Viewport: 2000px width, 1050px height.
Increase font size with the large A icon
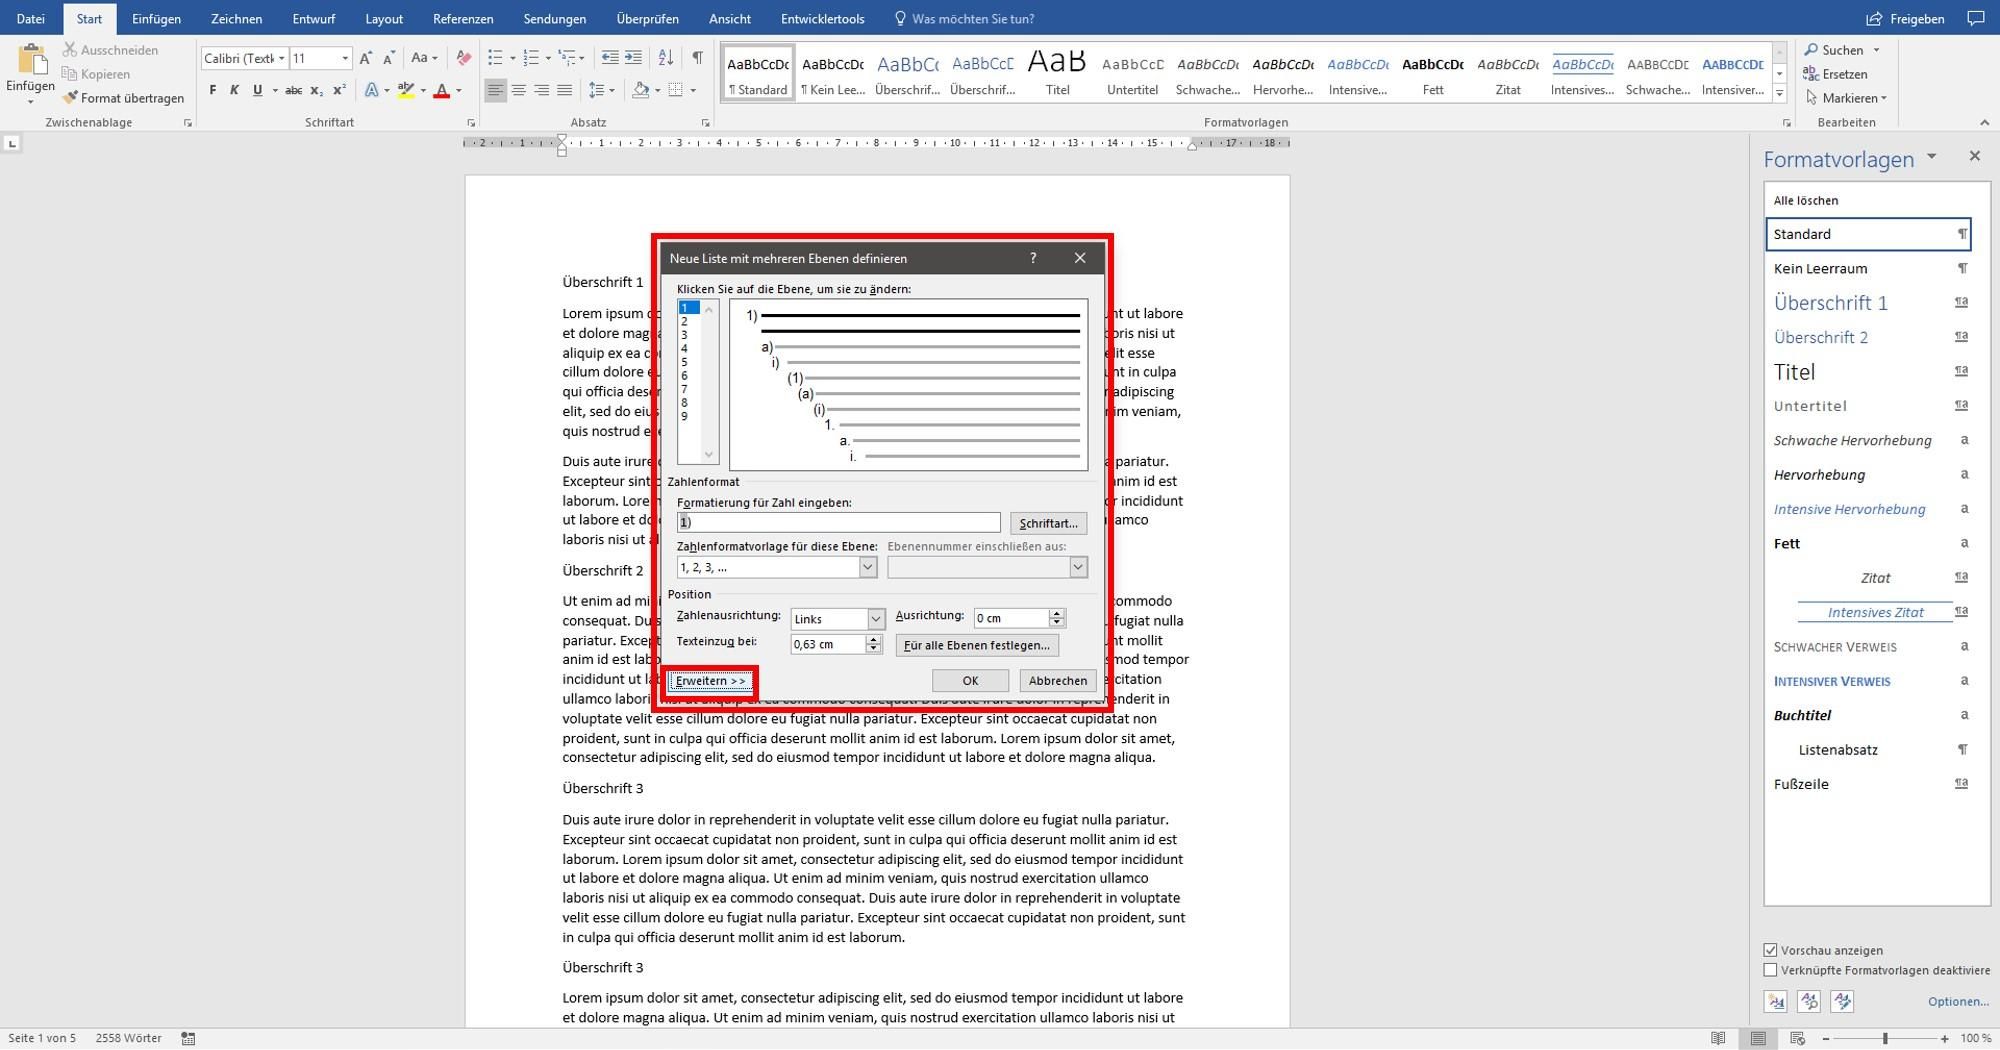click(366, 58)
